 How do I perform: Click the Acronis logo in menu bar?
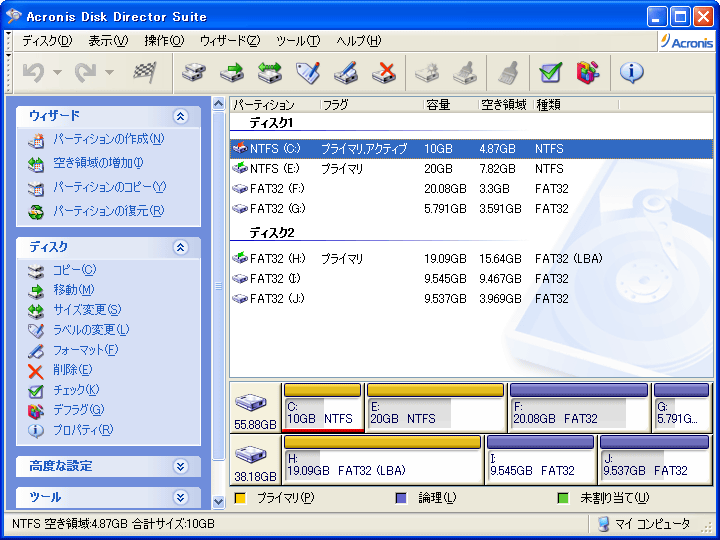pyautogui.click(x=687, y=42)
